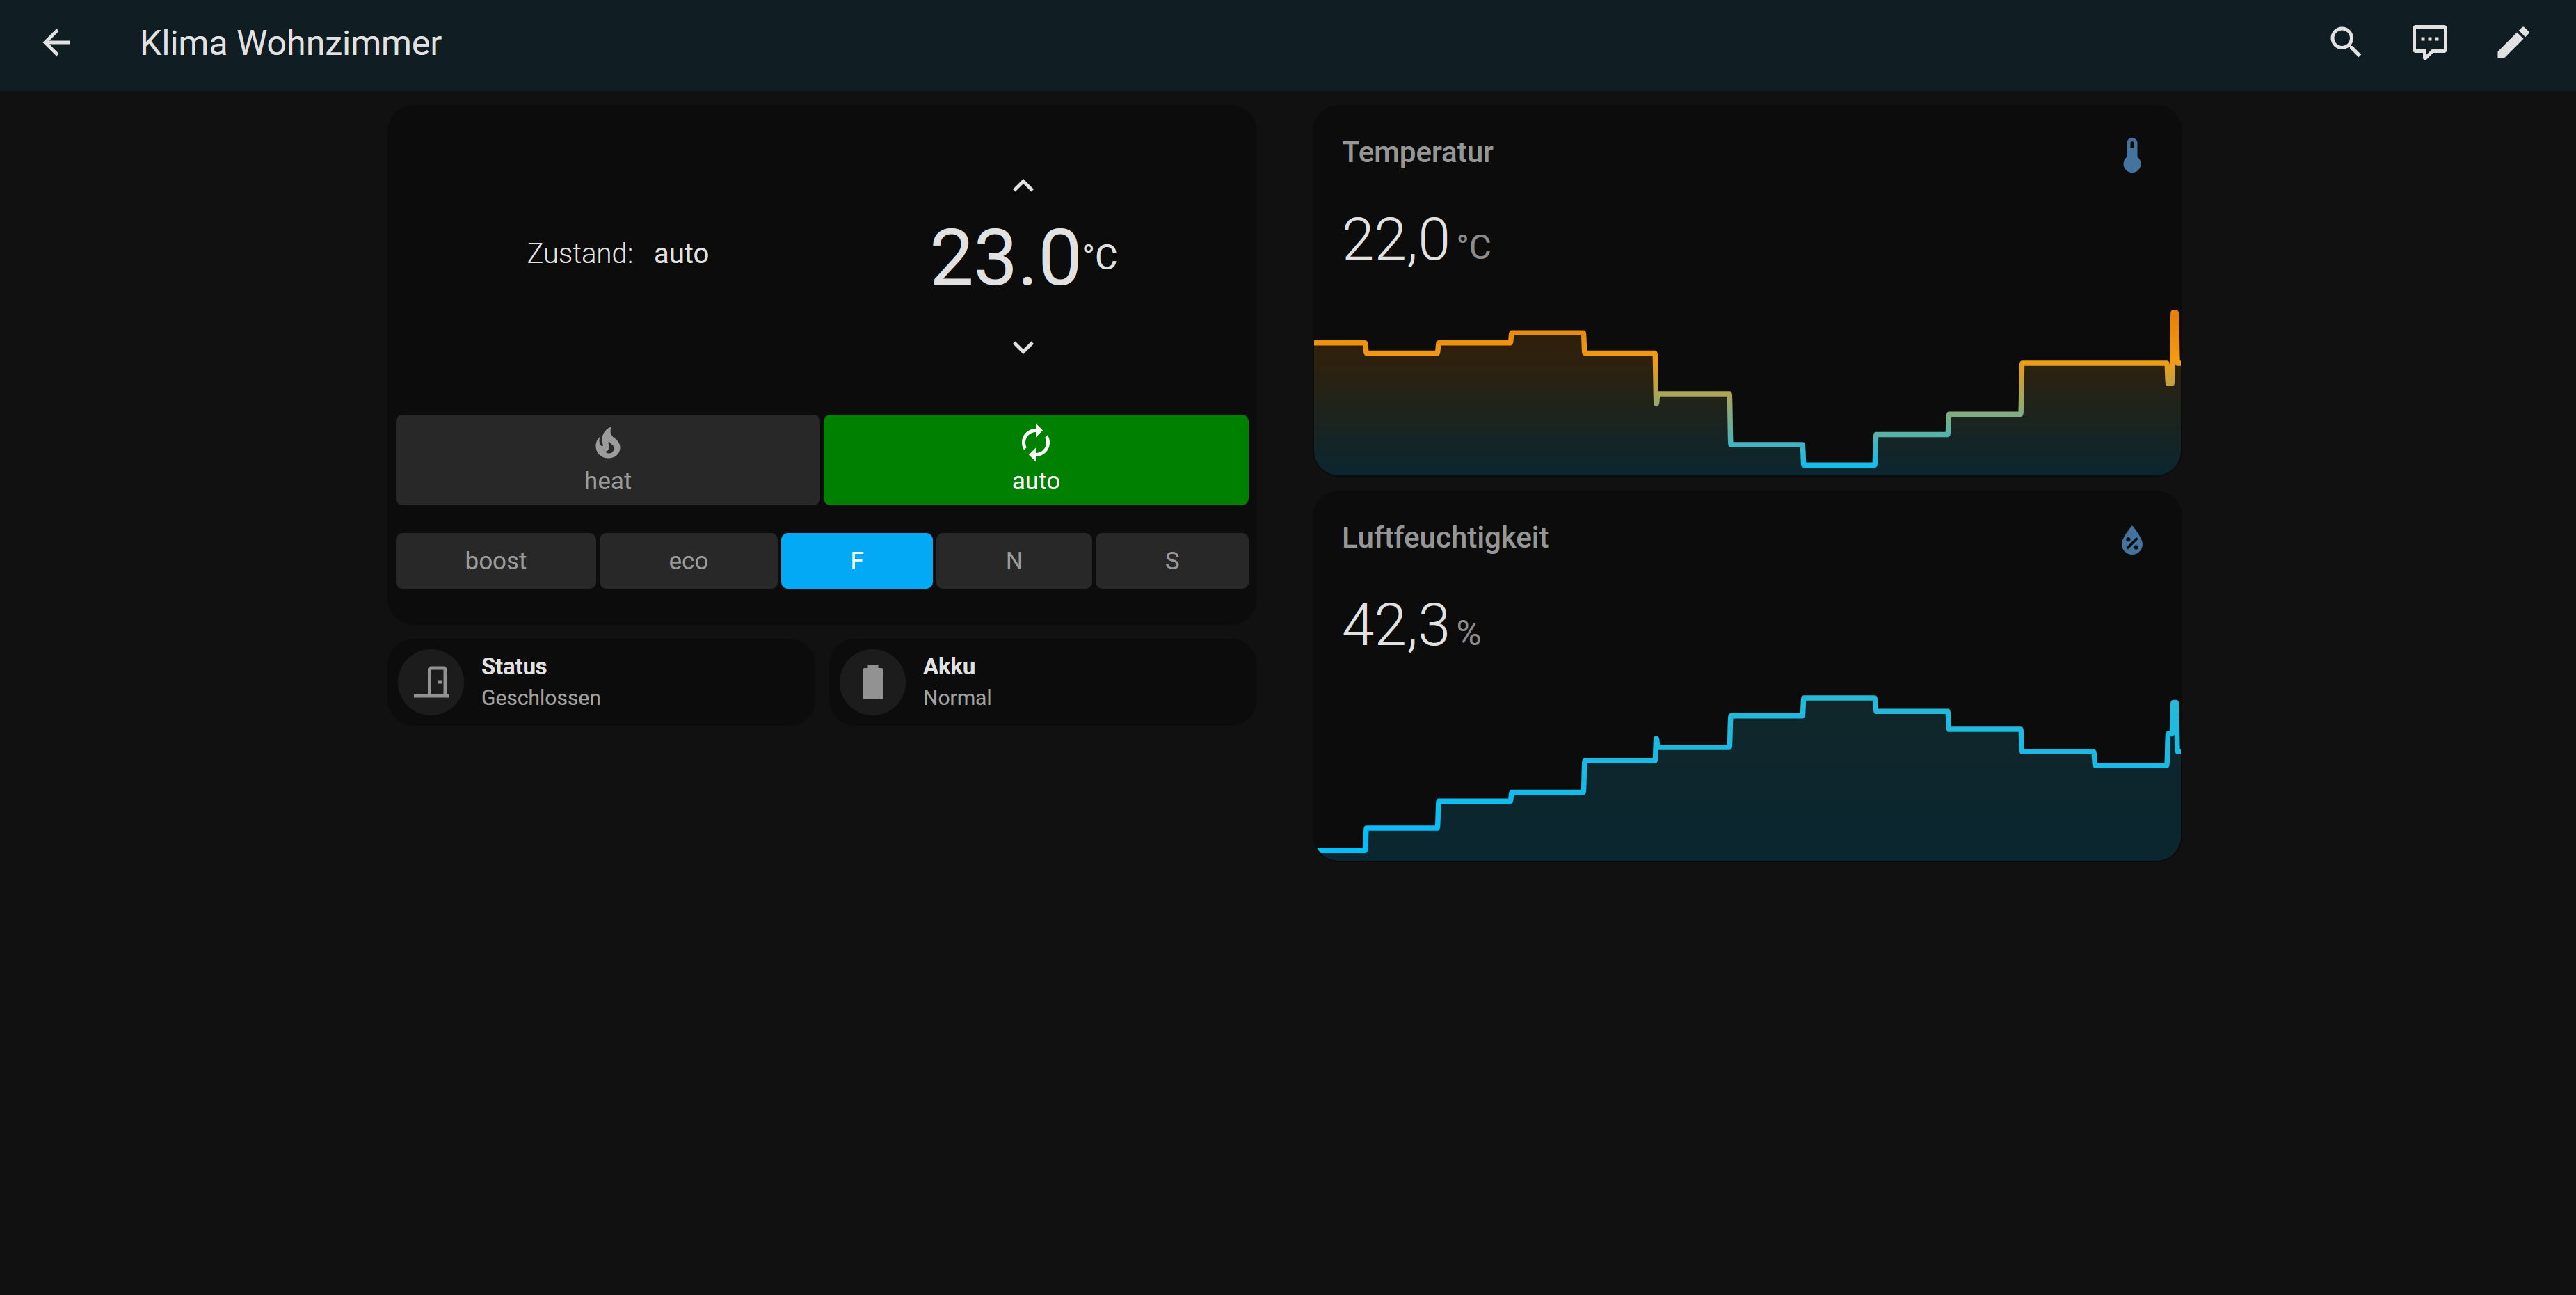The height and width of the screenshot is (1295, 2576).
Task: Select the F preset
Action: (x=856, y=561)
